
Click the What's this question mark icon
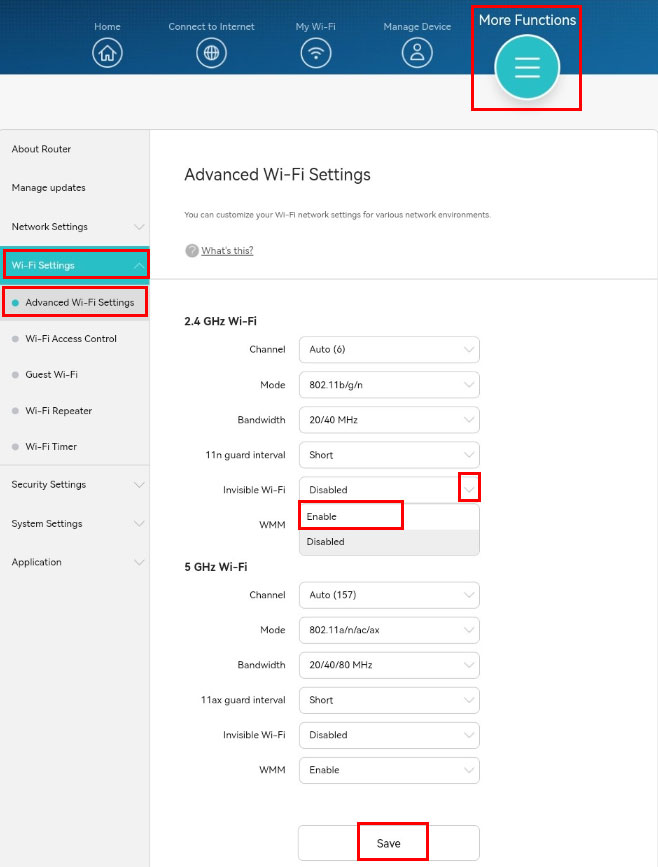pyautogui.click(x=192, y=251)
